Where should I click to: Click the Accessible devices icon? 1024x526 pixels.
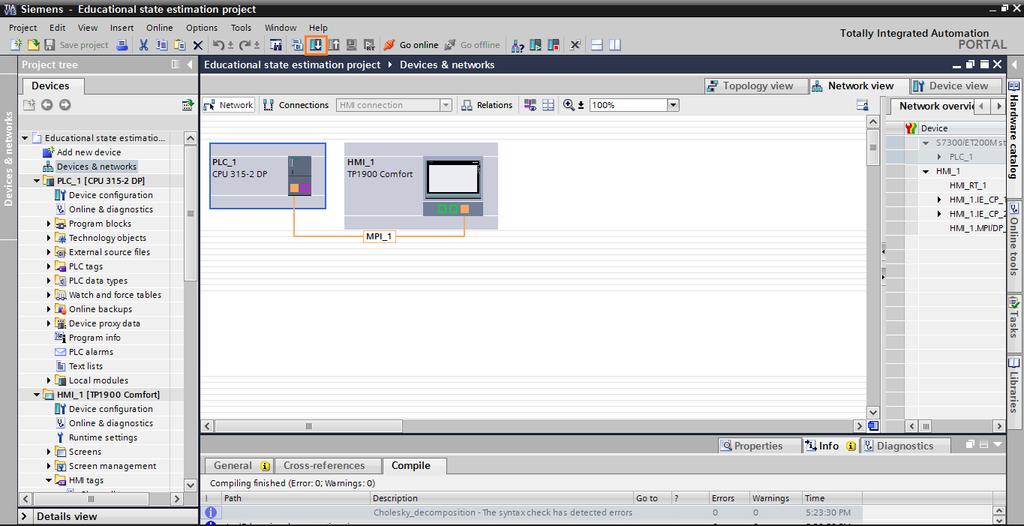point(518,45)
